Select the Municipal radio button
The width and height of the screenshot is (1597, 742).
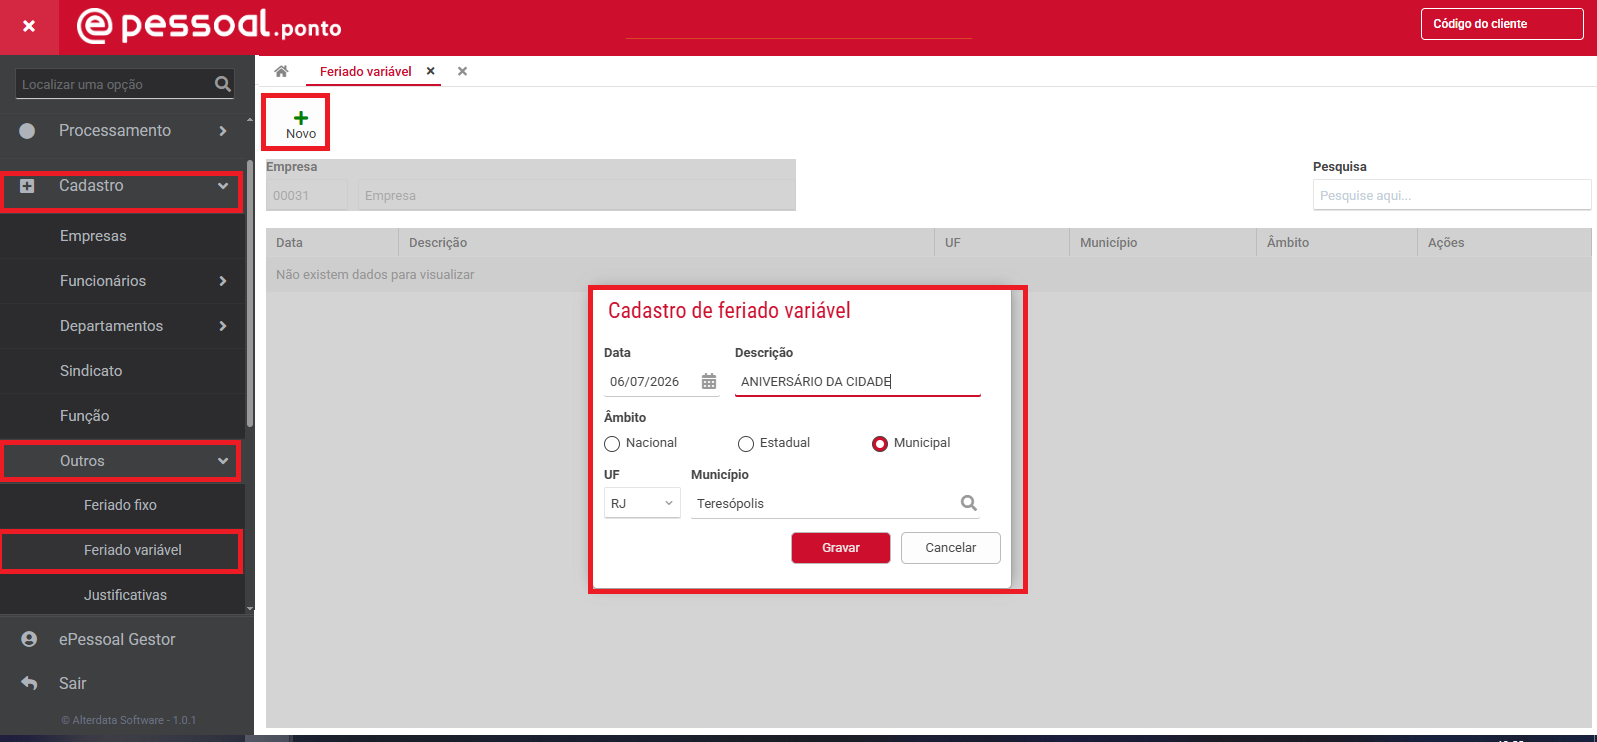[880, 444]
